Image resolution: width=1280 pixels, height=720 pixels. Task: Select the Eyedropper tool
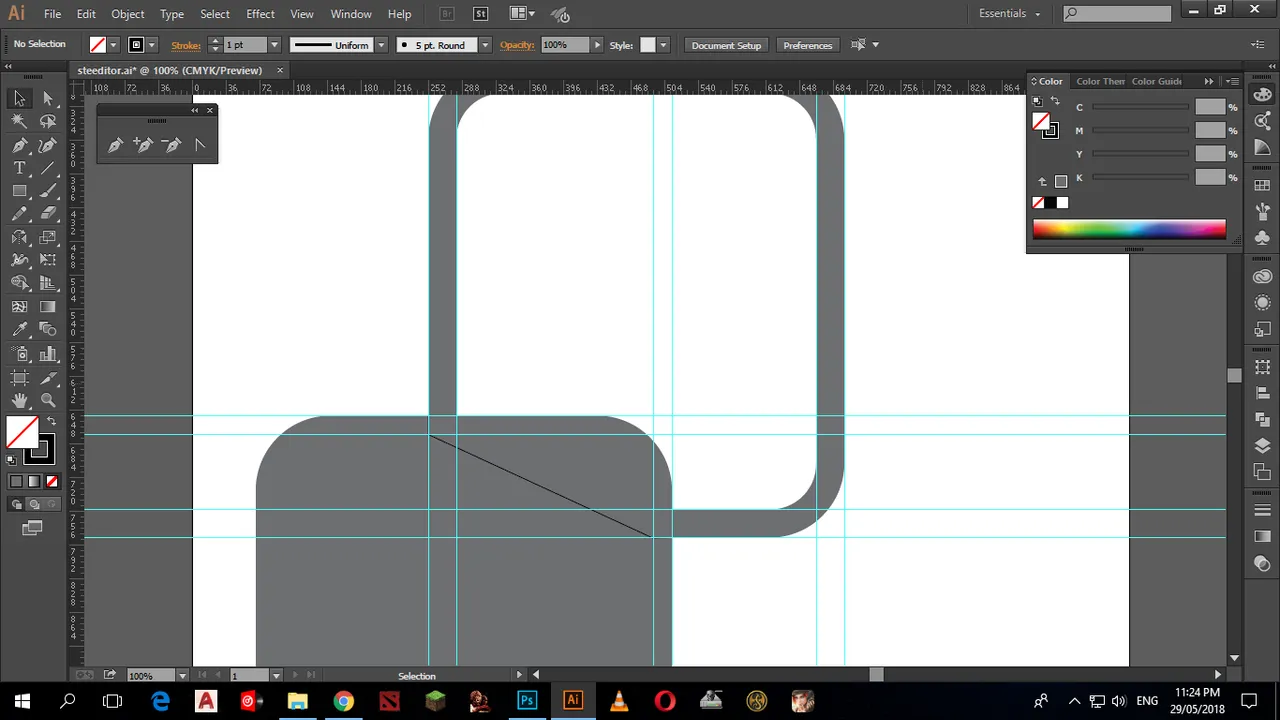pyautogui.click(x=19, y=330)
